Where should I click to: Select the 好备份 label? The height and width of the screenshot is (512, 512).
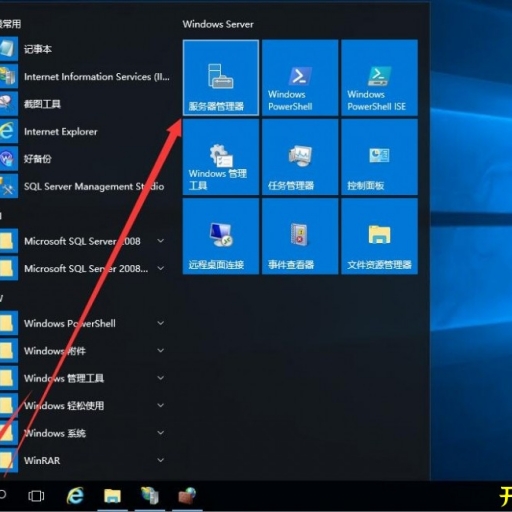click(x=38, y=159)
